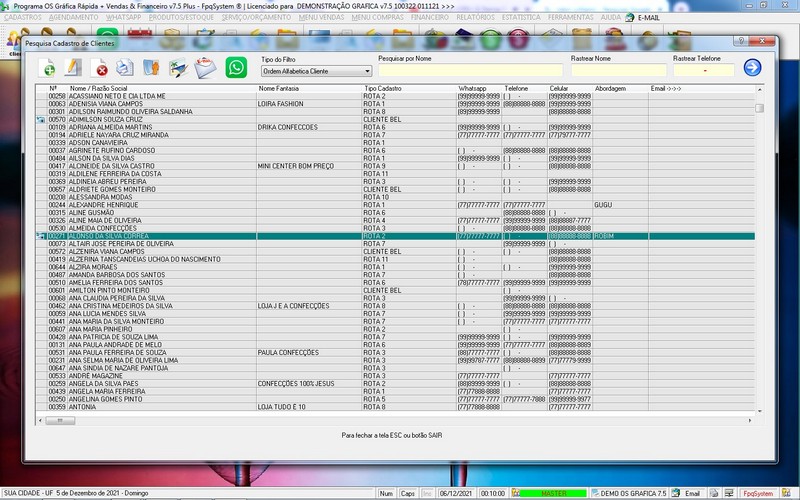The width and height of the screenshot is (800, 500).
Task: Open the RELATÓRIOS menu
Action: [476, 17]
